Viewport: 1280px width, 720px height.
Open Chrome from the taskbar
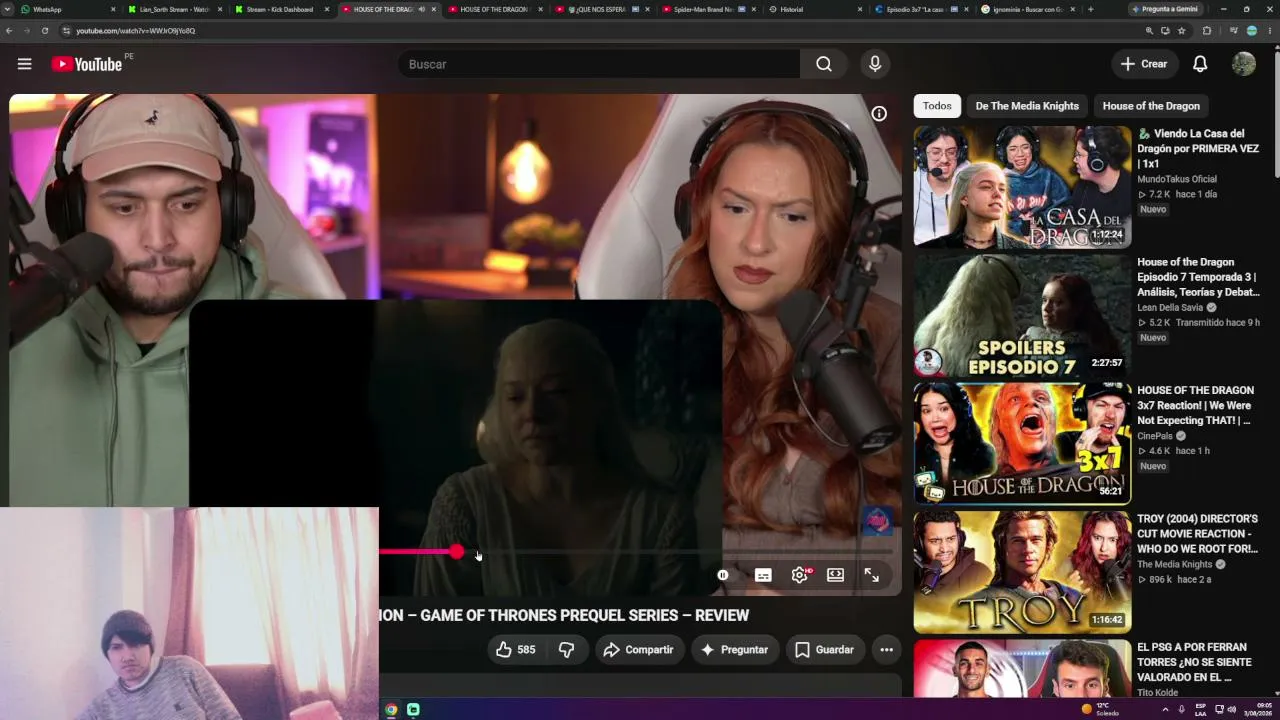pos(391,710)
